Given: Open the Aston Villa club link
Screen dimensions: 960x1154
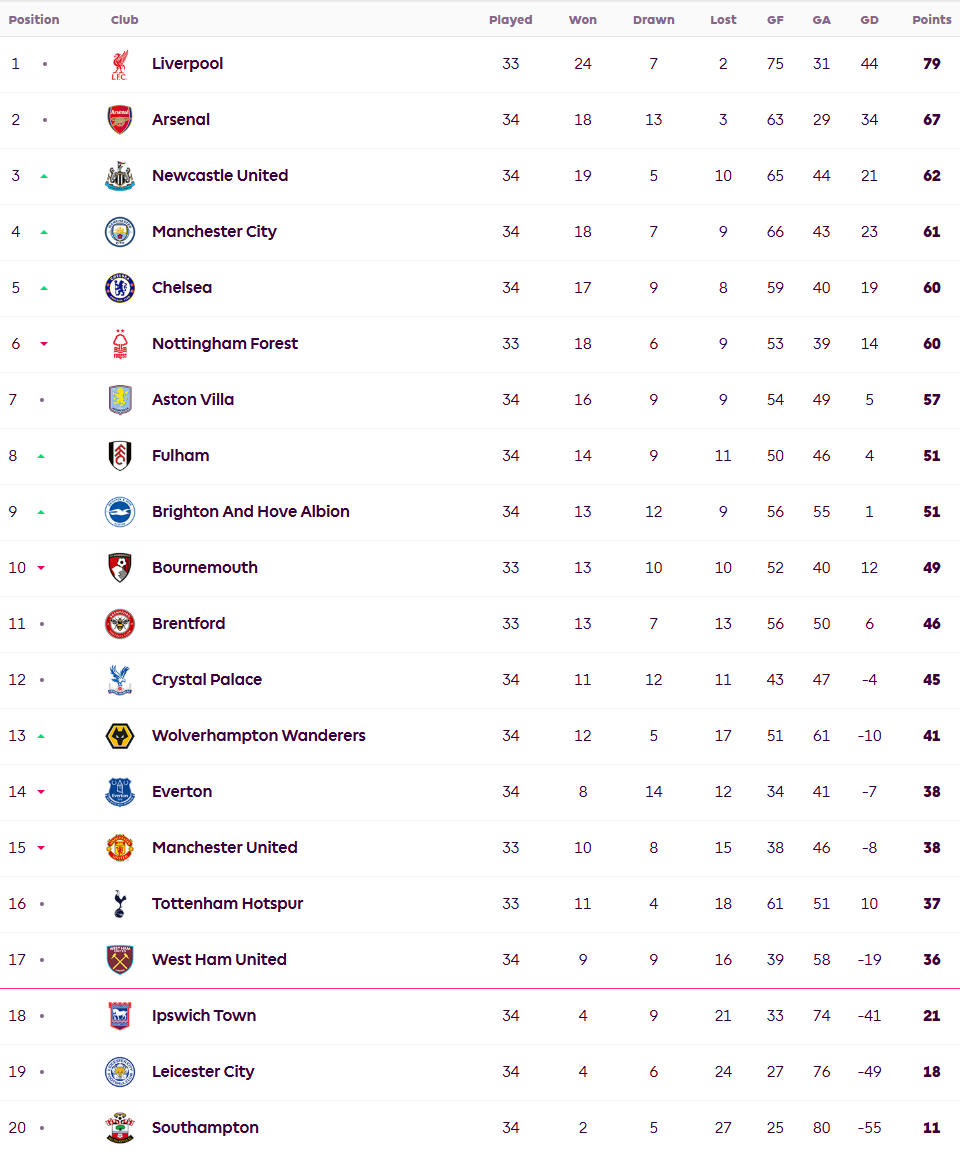Looking at the screenshot, I should point(193,400).
